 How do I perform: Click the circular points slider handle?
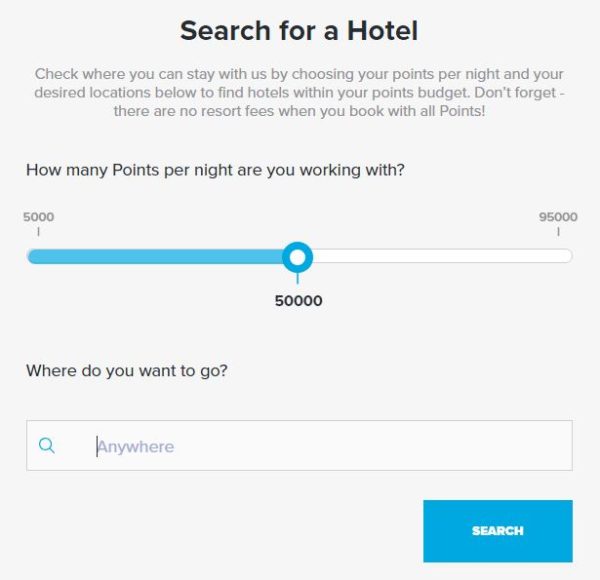[x=297, y=257]
